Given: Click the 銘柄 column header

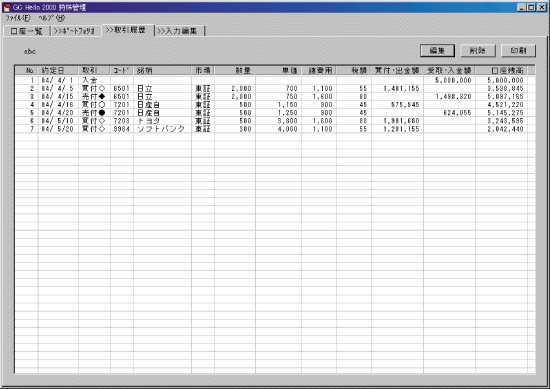Looking at the screenshot, I should point(162,71).
